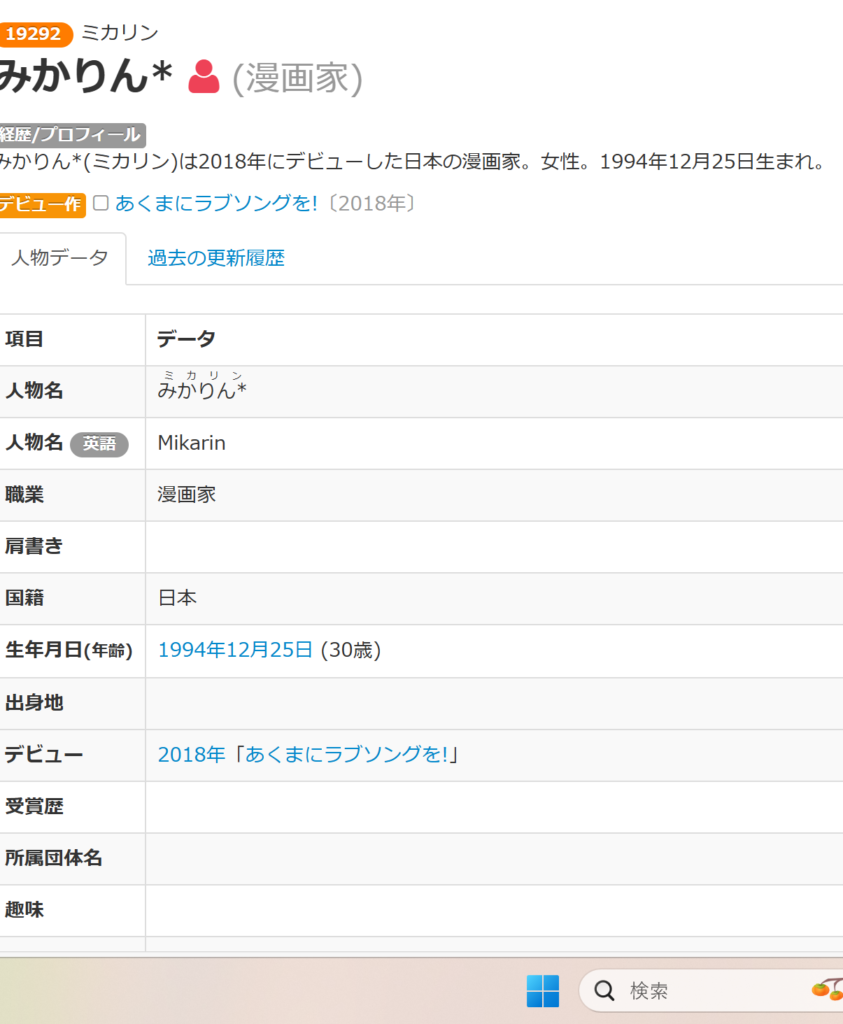Open the Windows Start menu

[542, 991]
